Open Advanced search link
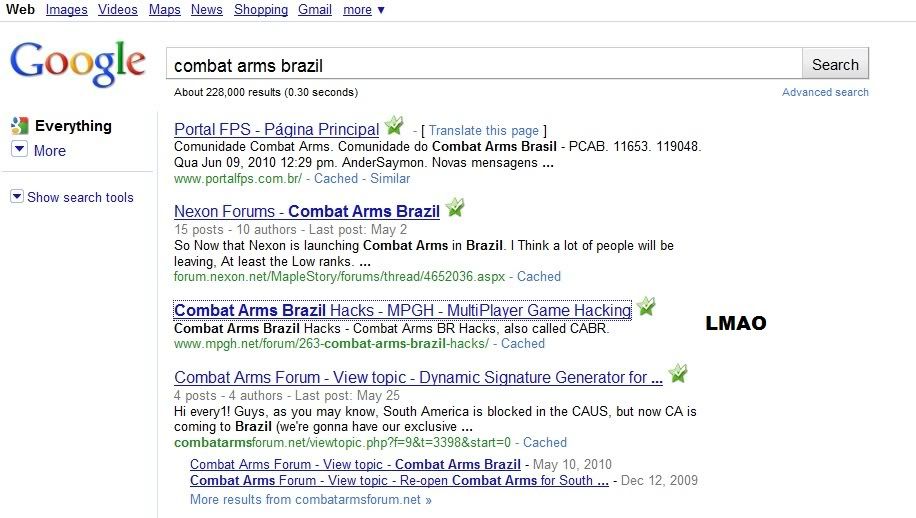This screenshot has height=518, width=916. tap(825, 92)
